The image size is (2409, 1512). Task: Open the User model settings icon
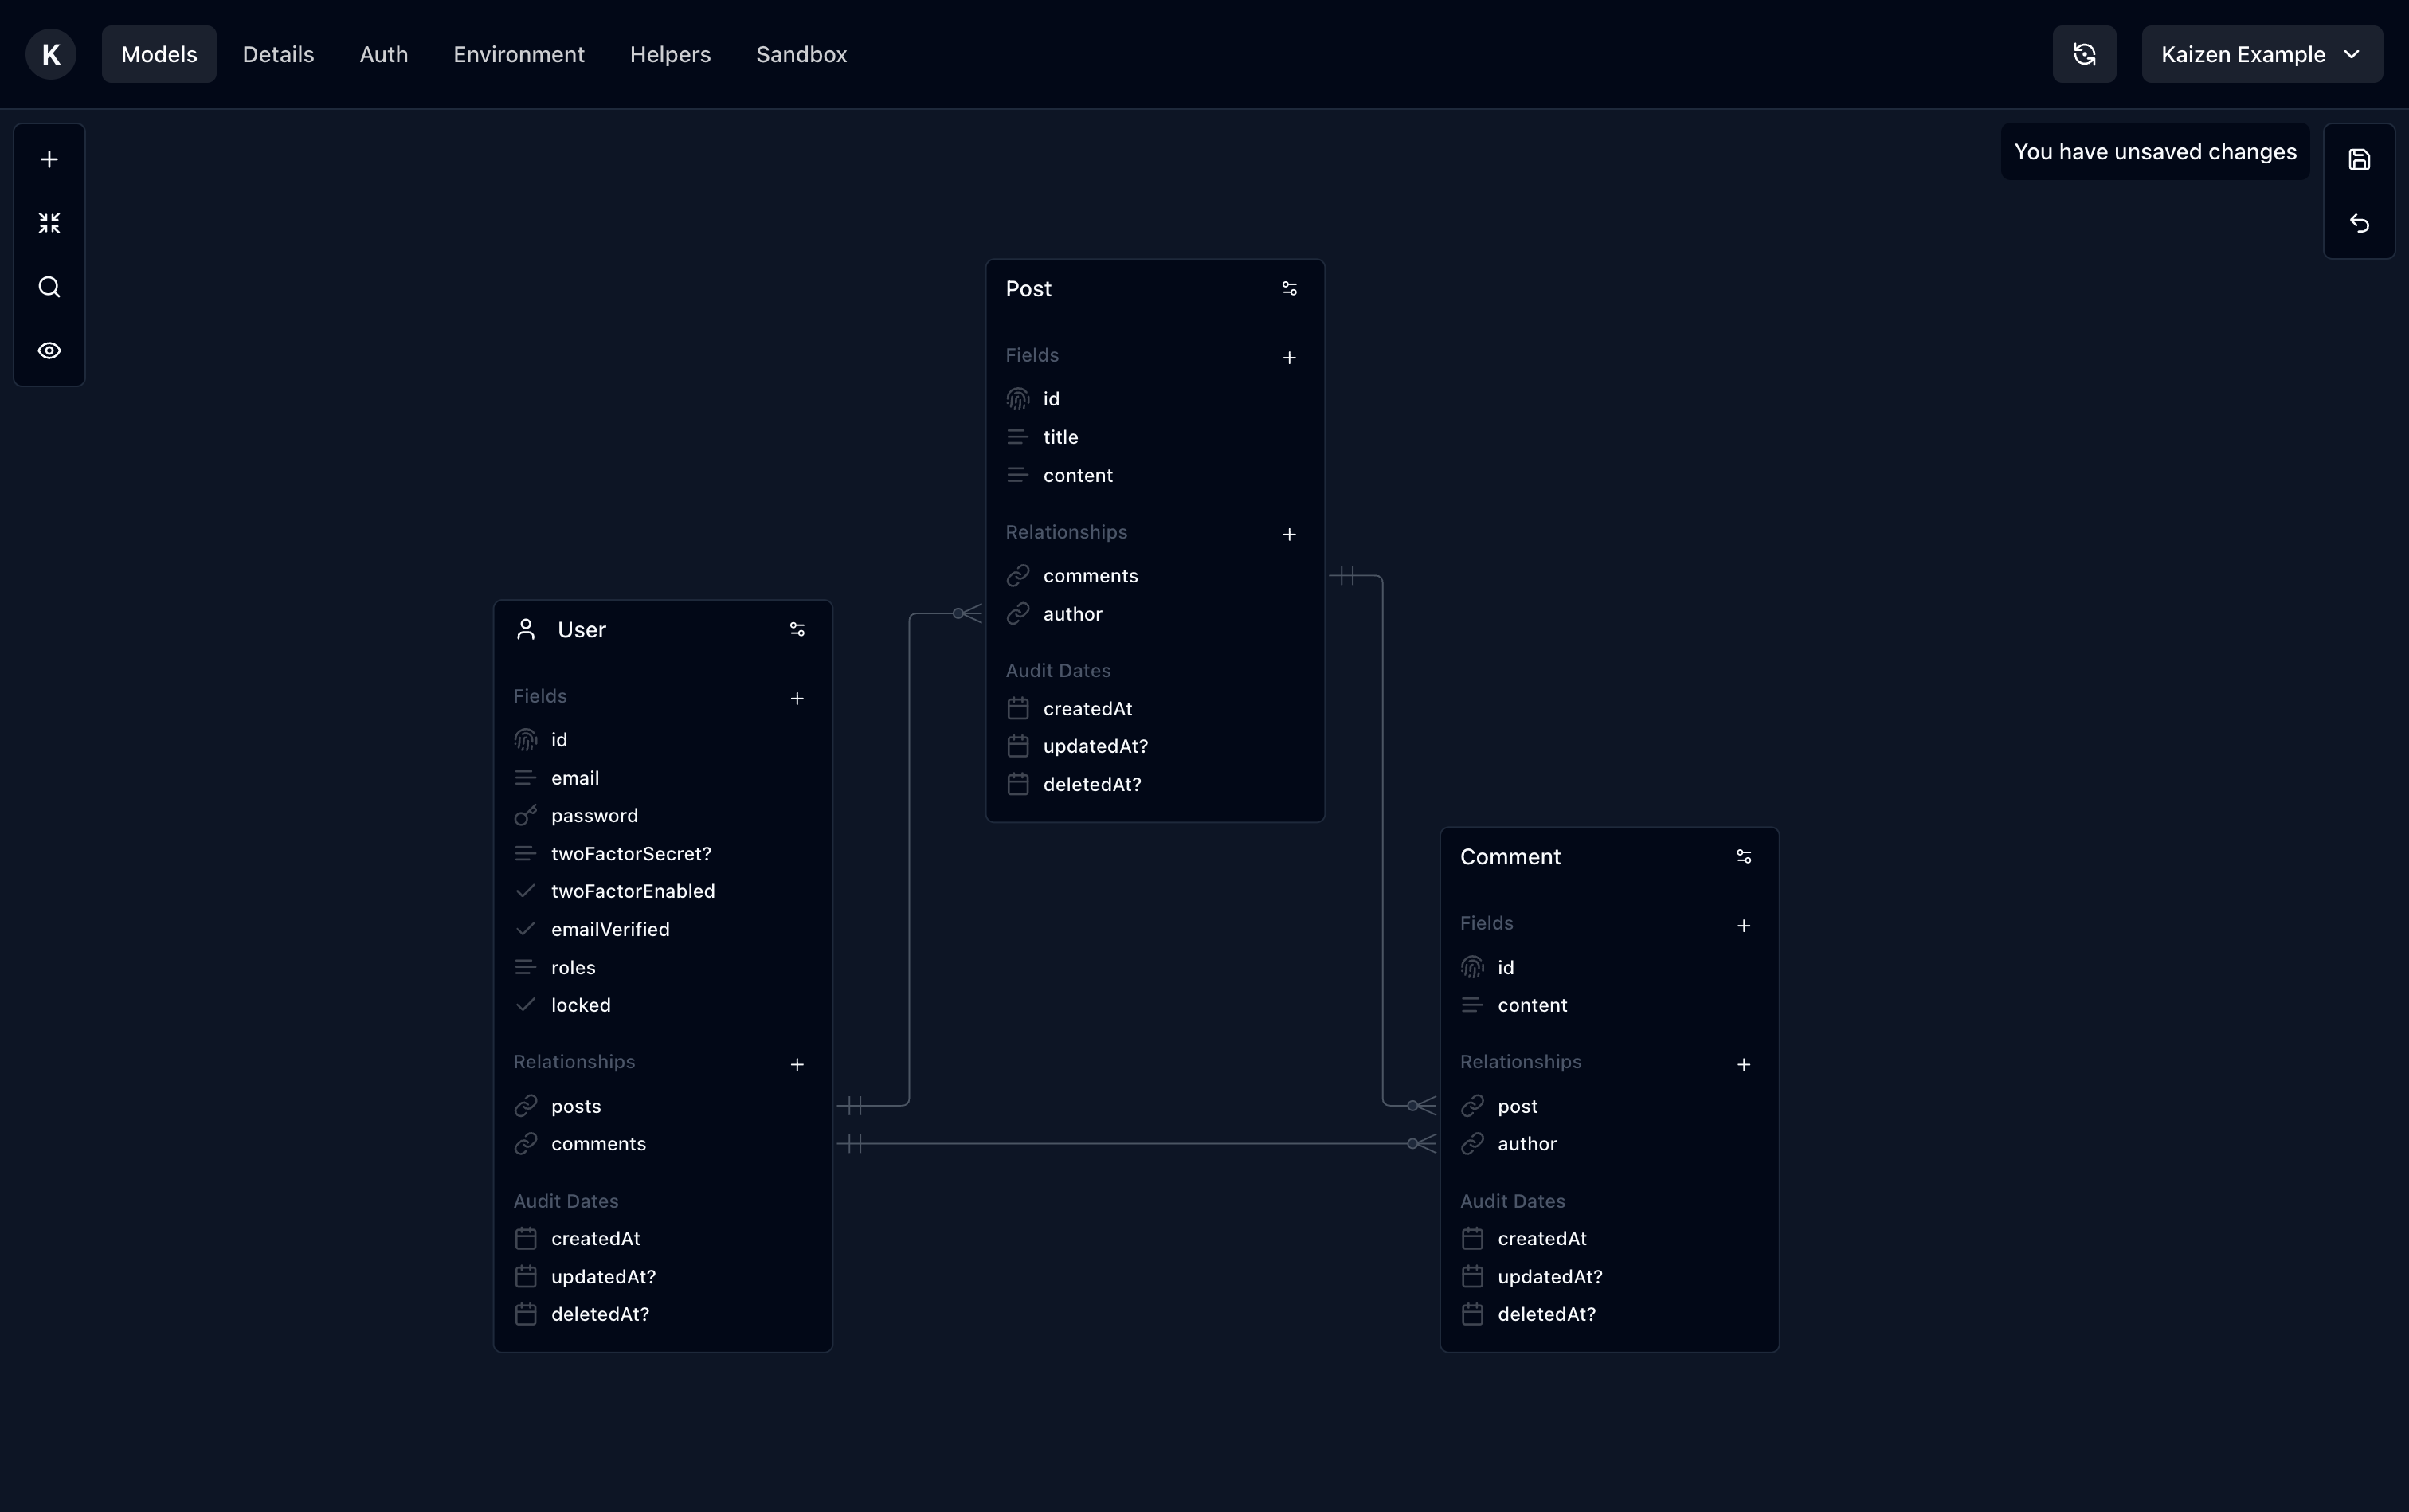797,629
